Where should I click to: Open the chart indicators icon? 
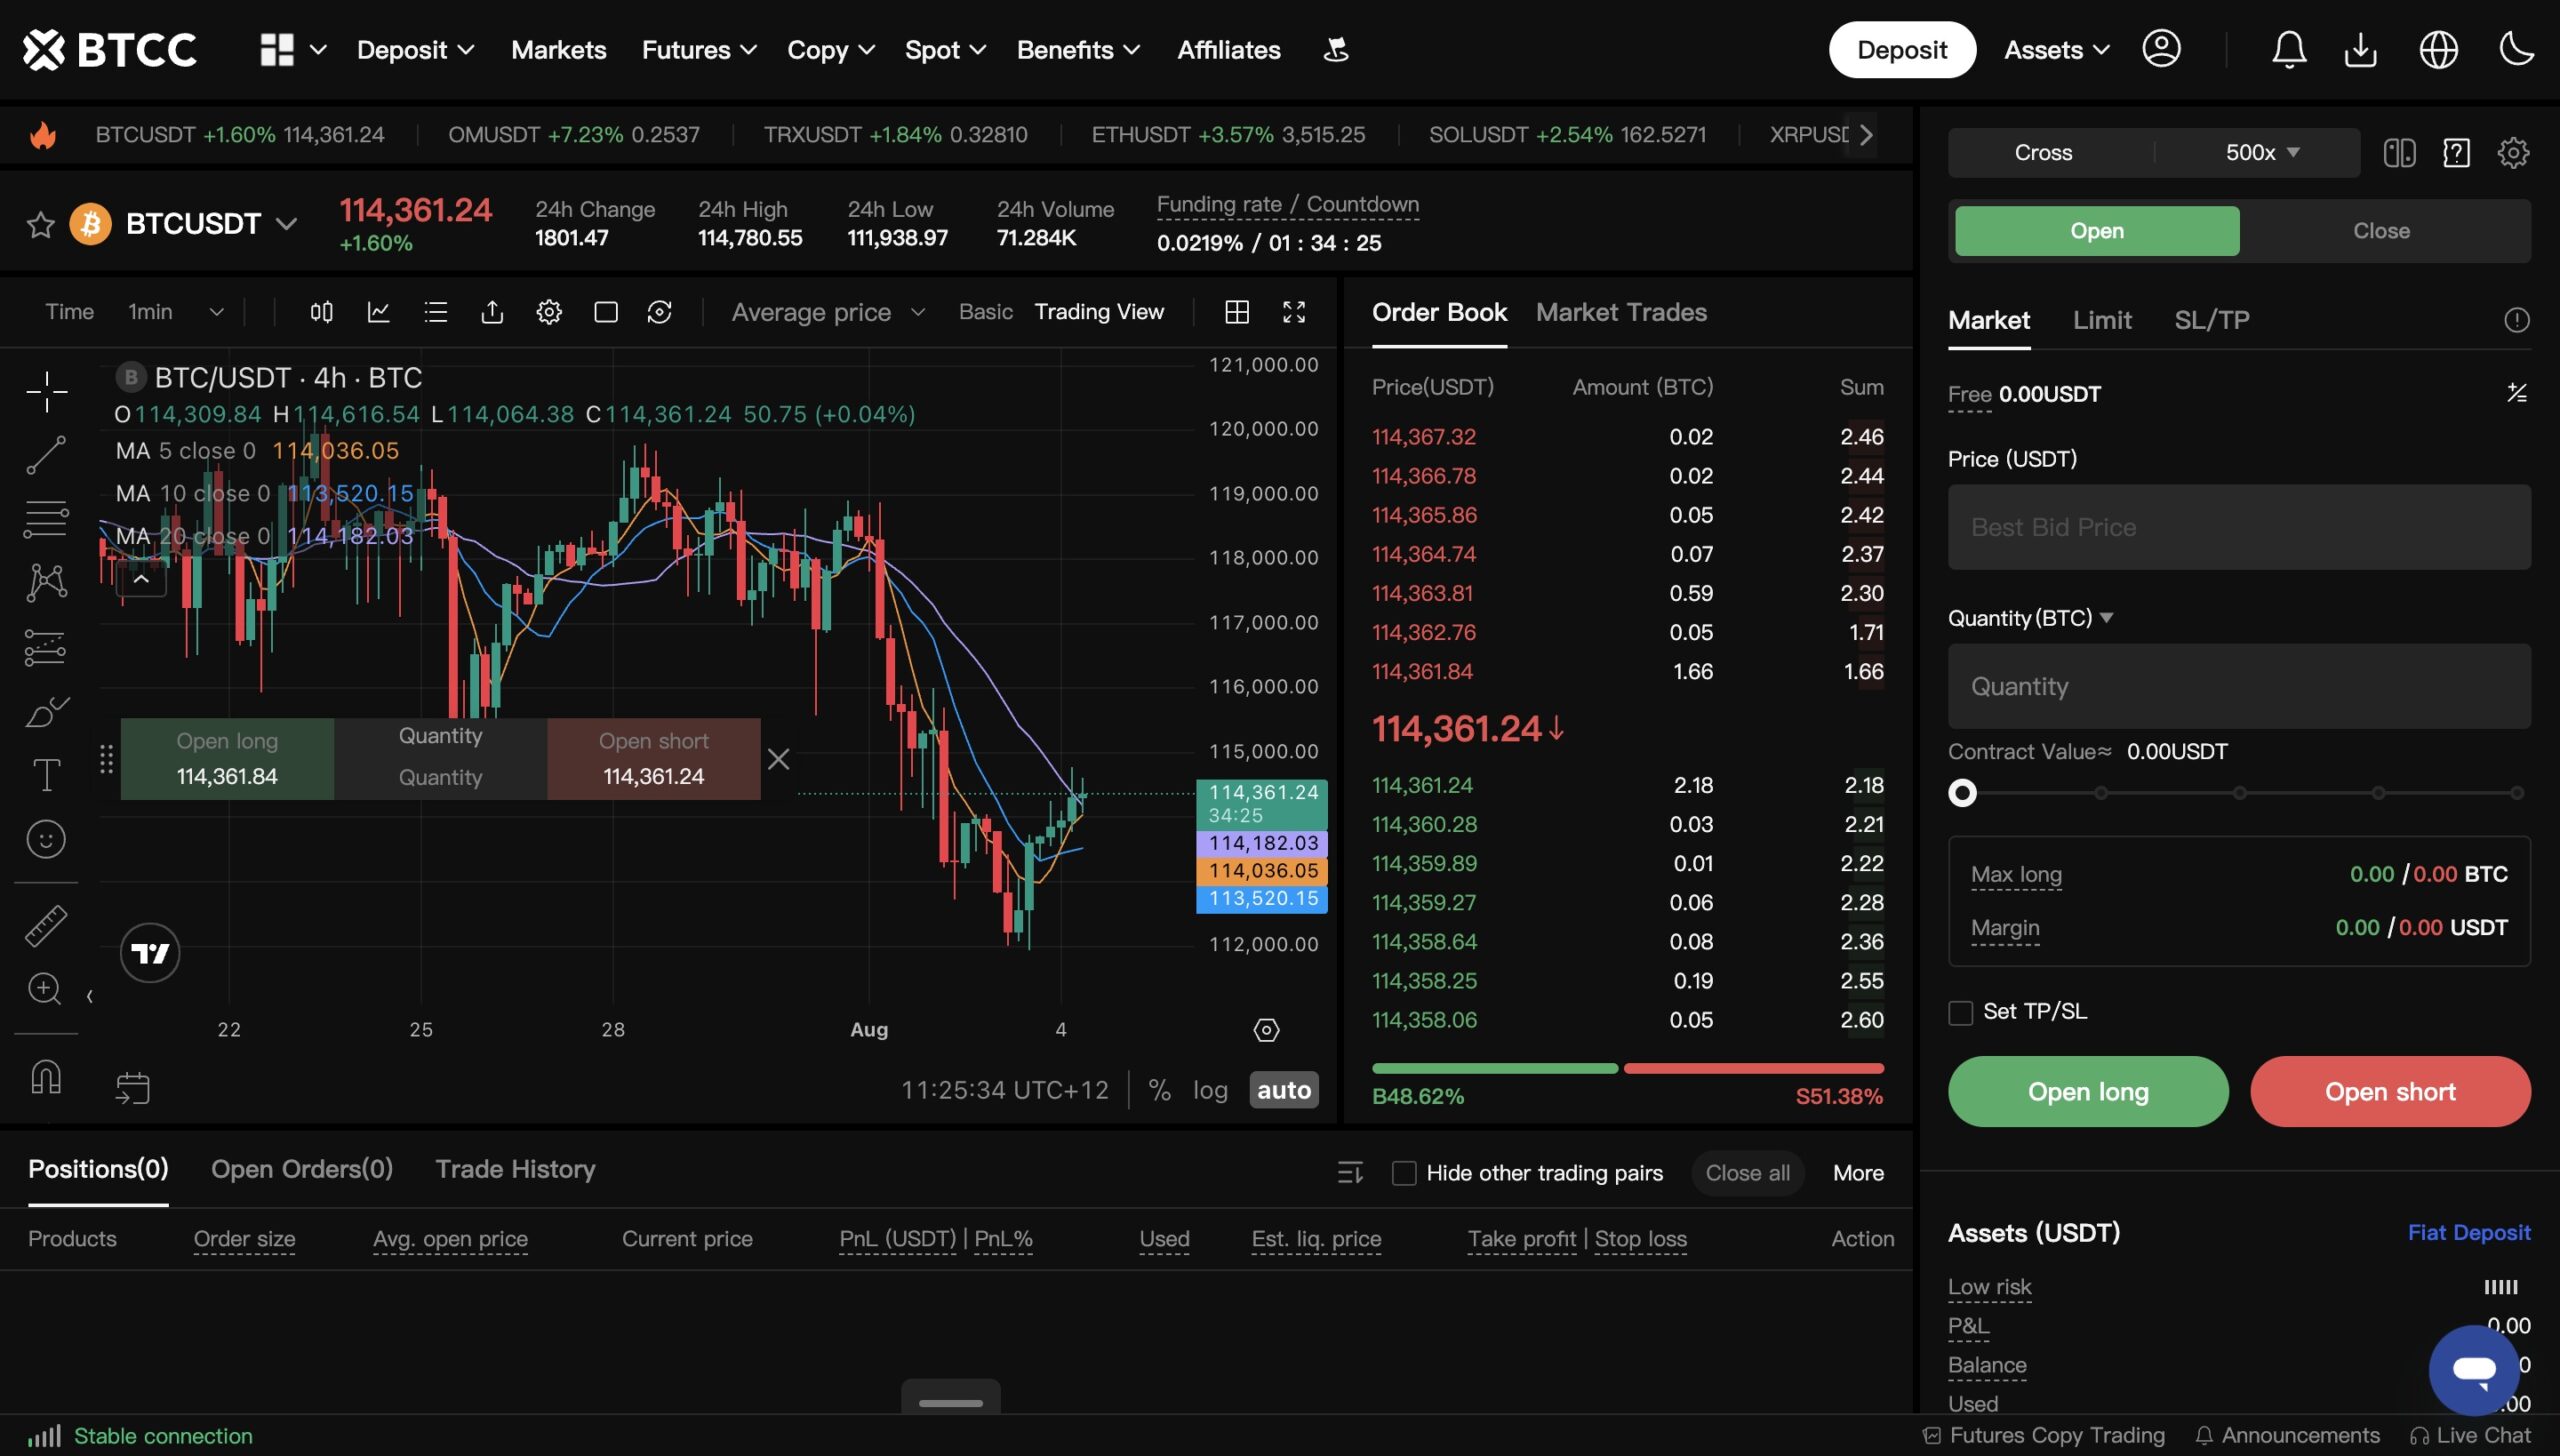coord(378,312)
